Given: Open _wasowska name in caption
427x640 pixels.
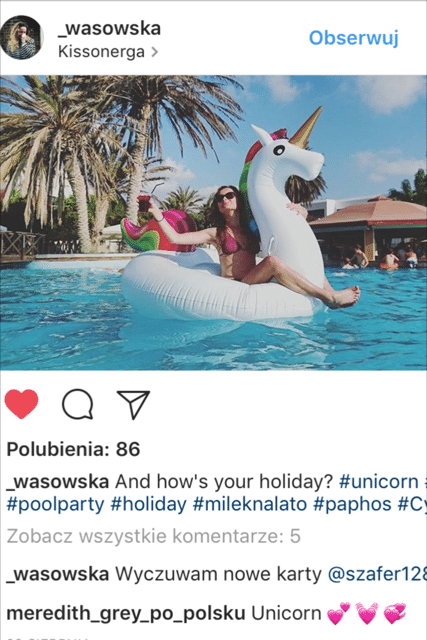Looking at the screenshot, I should [58, 482].
